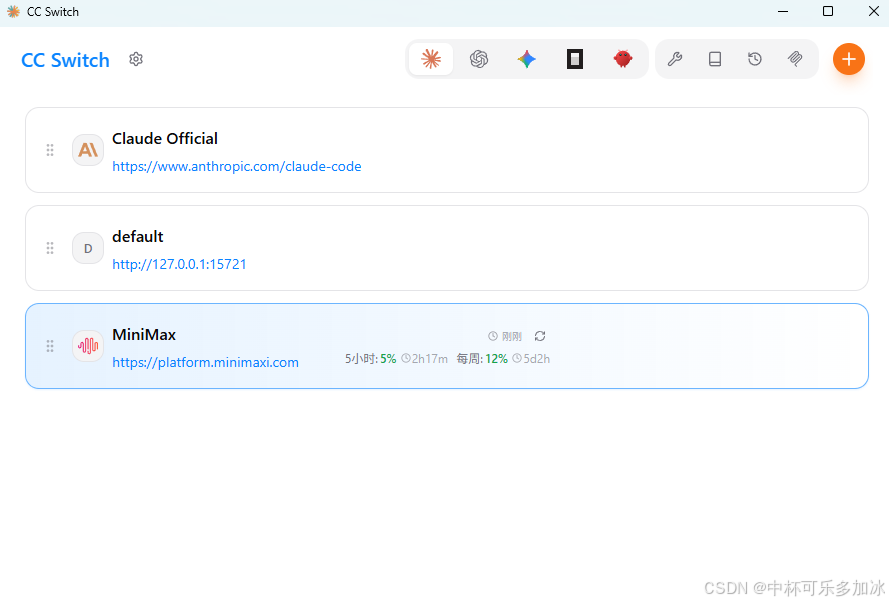Viewport: 889px width, 603px height.
Task: Click the 2h17m reset timer
Action: 425,359
